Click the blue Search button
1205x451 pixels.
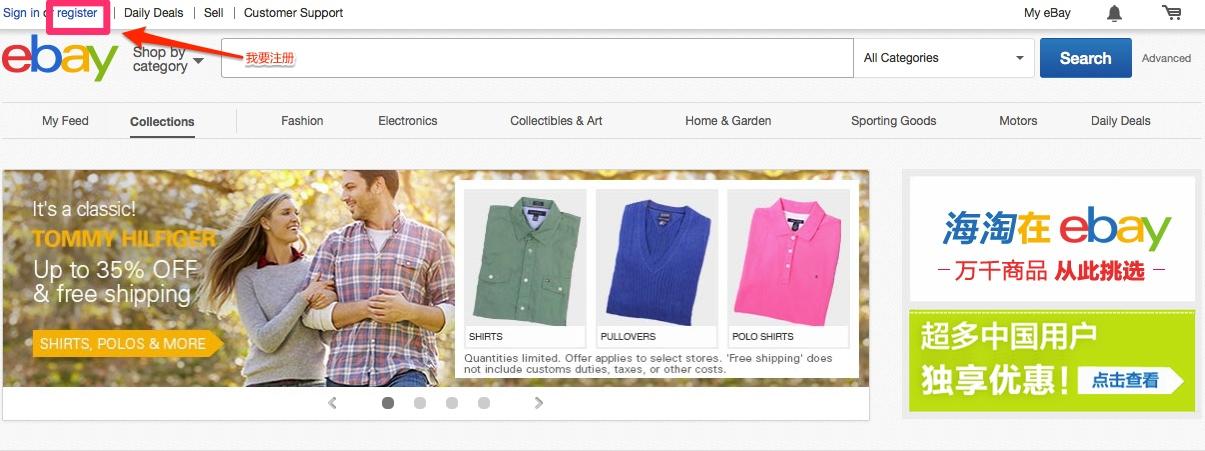[1086, 58]
